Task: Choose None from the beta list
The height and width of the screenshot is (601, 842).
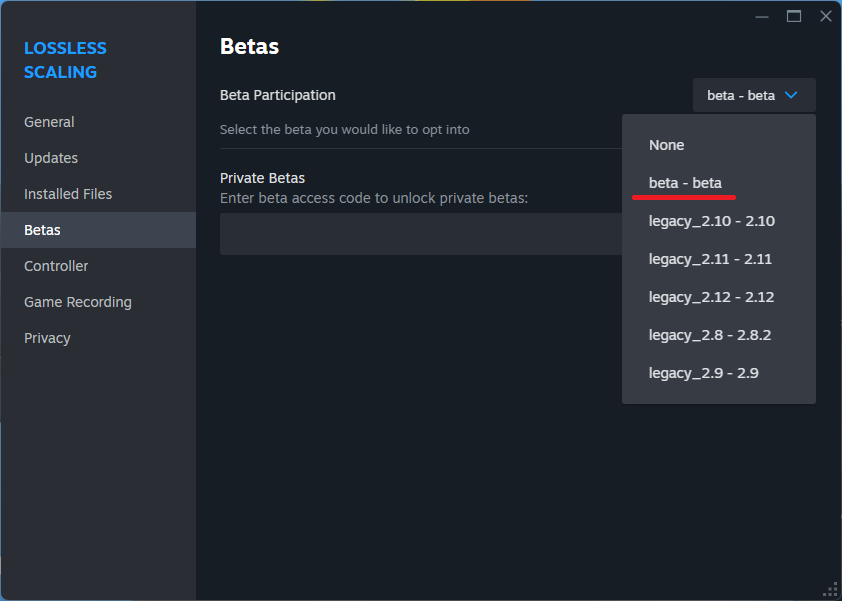Action: tap(666, 145)
